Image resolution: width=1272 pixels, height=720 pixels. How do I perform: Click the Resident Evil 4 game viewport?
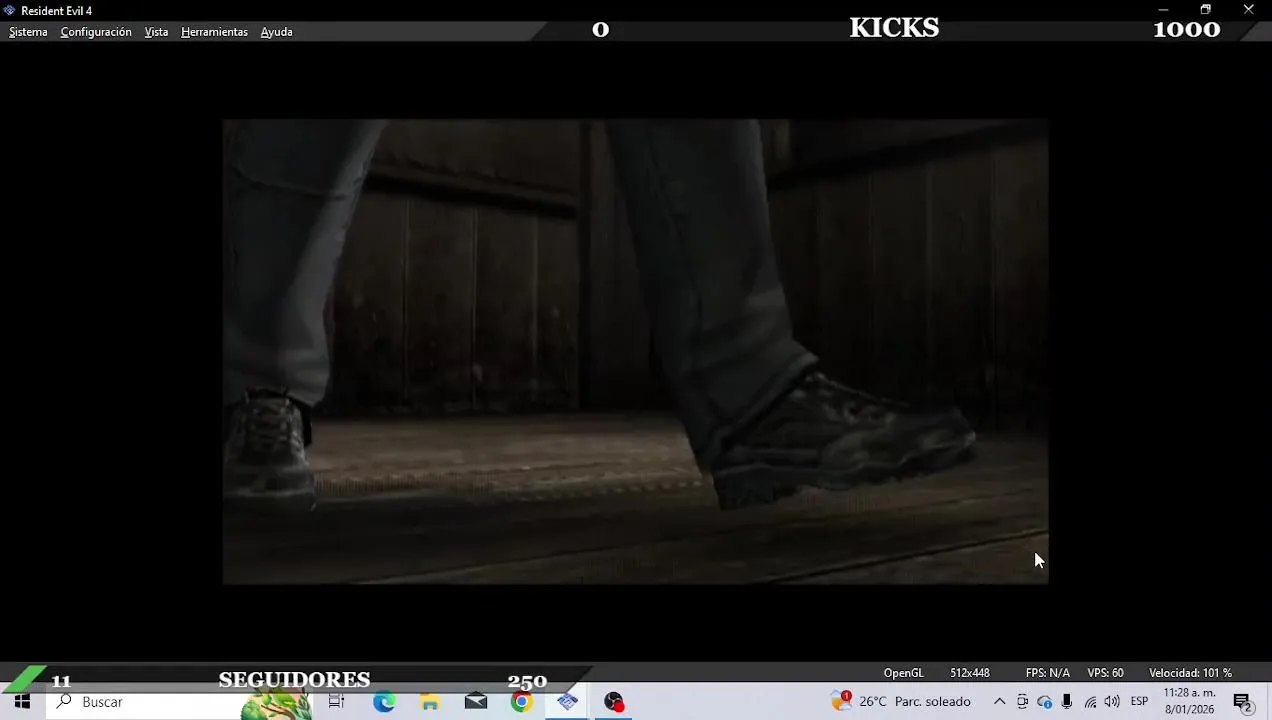point(635,351)
